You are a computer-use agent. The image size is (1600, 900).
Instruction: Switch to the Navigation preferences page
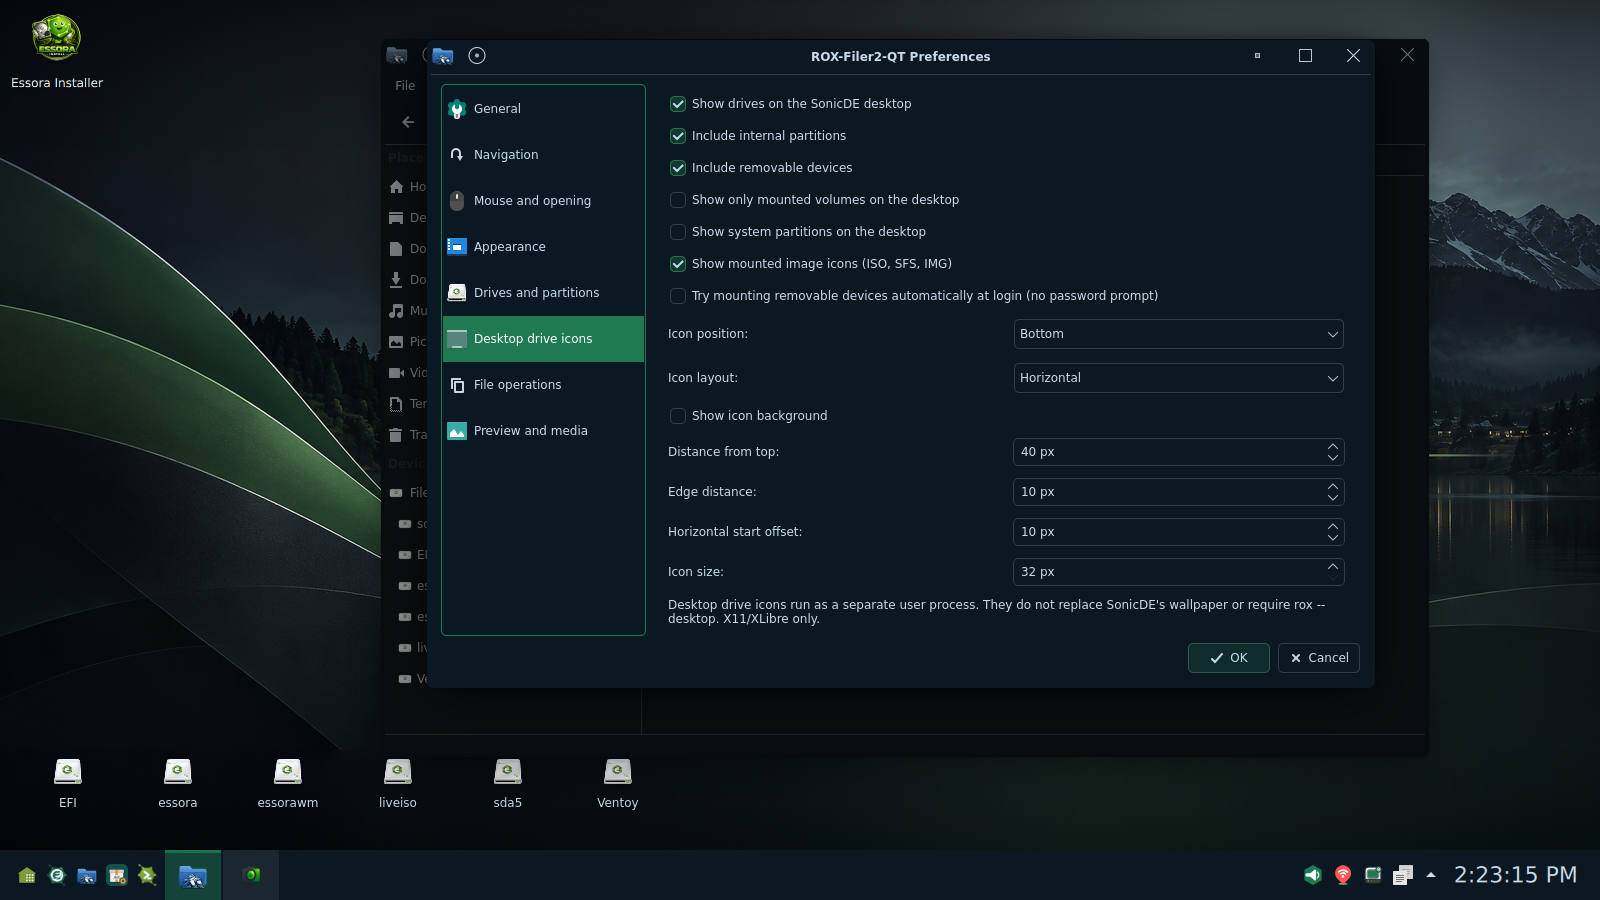click(x=543, y=155)
